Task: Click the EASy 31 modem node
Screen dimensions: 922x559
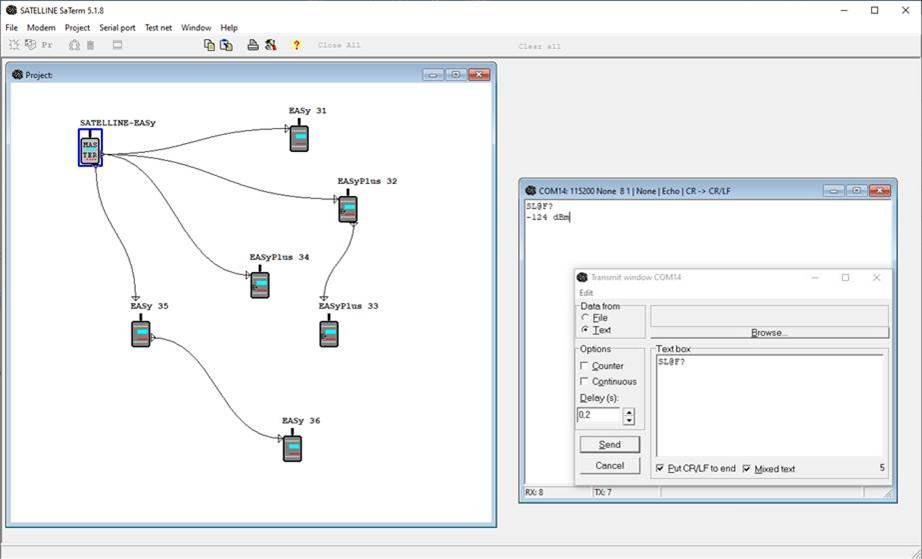Action: (298, 137)
